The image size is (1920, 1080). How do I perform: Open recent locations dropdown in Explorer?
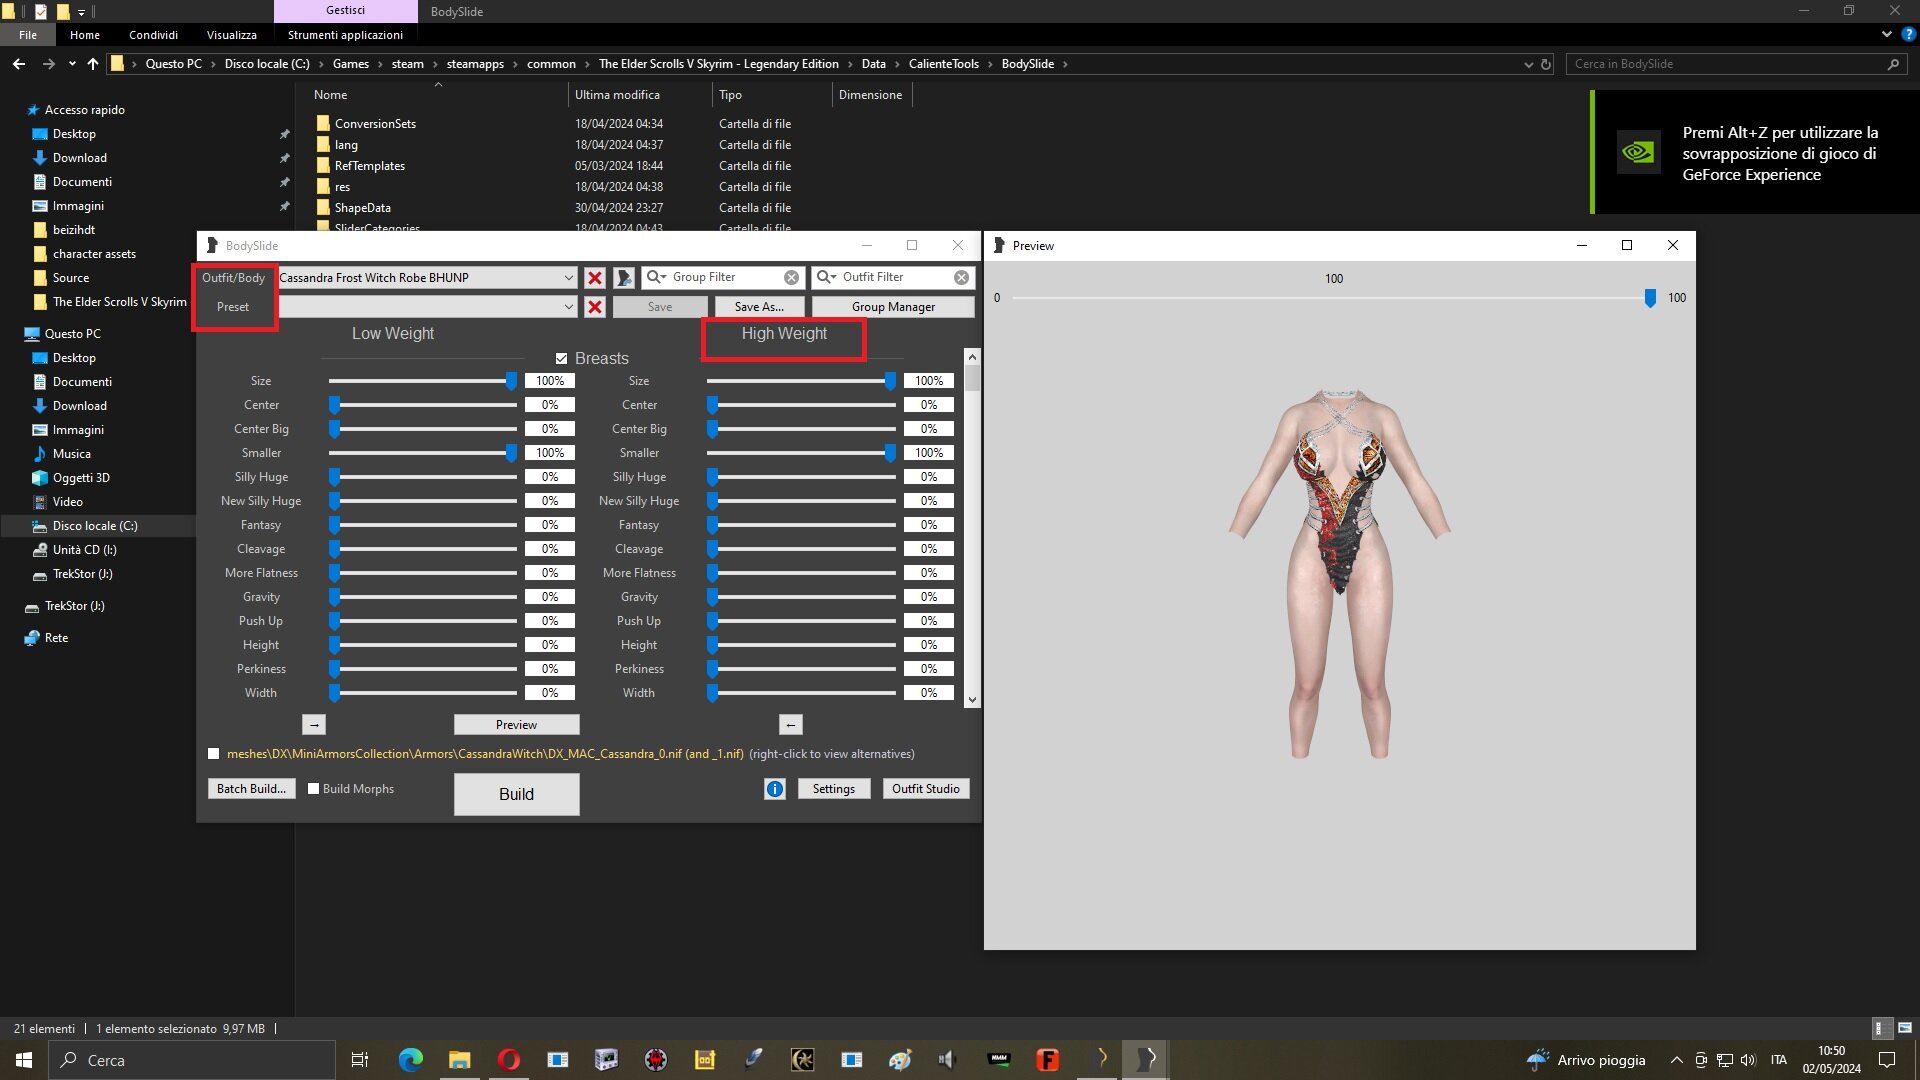pyautogui.click(x=72, y=64)
